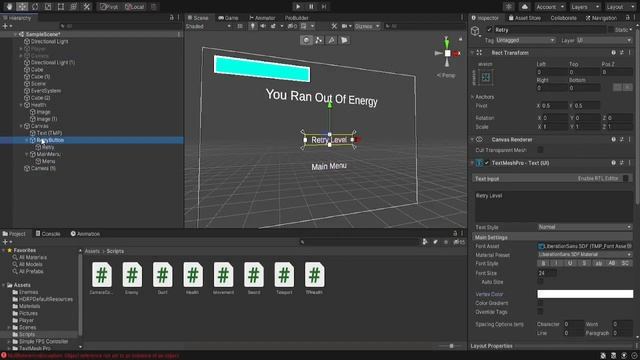Select the Scale tool
The height and width of the screenshot is (360, 640).
(x=48, y=7)
